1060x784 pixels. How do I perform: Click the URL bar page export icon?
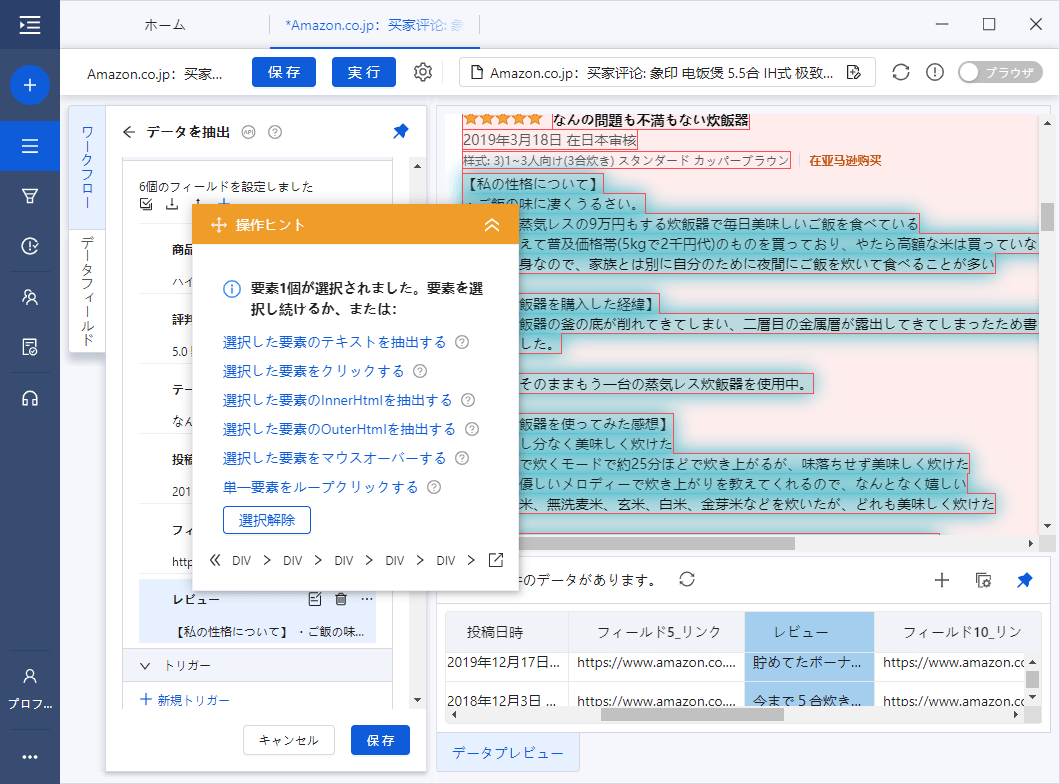pos(854,72)
